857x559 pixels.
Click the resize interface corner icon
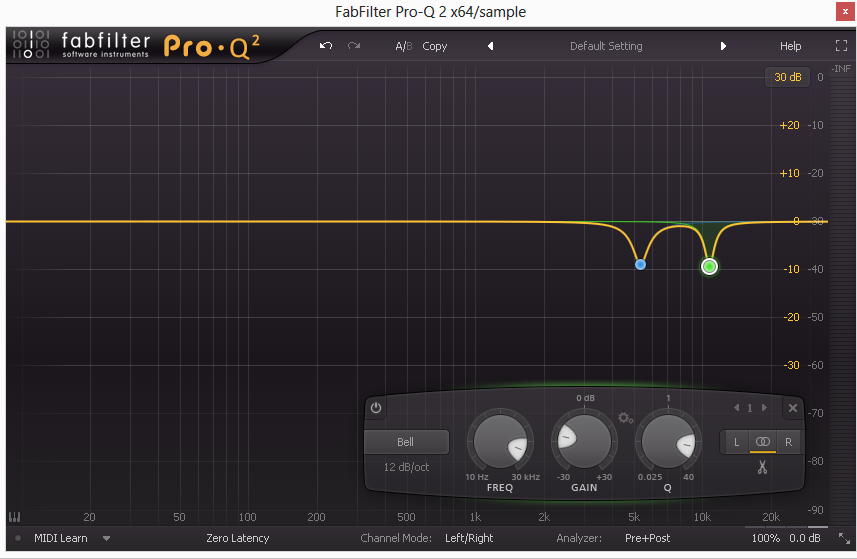click(x=844, y=538)
